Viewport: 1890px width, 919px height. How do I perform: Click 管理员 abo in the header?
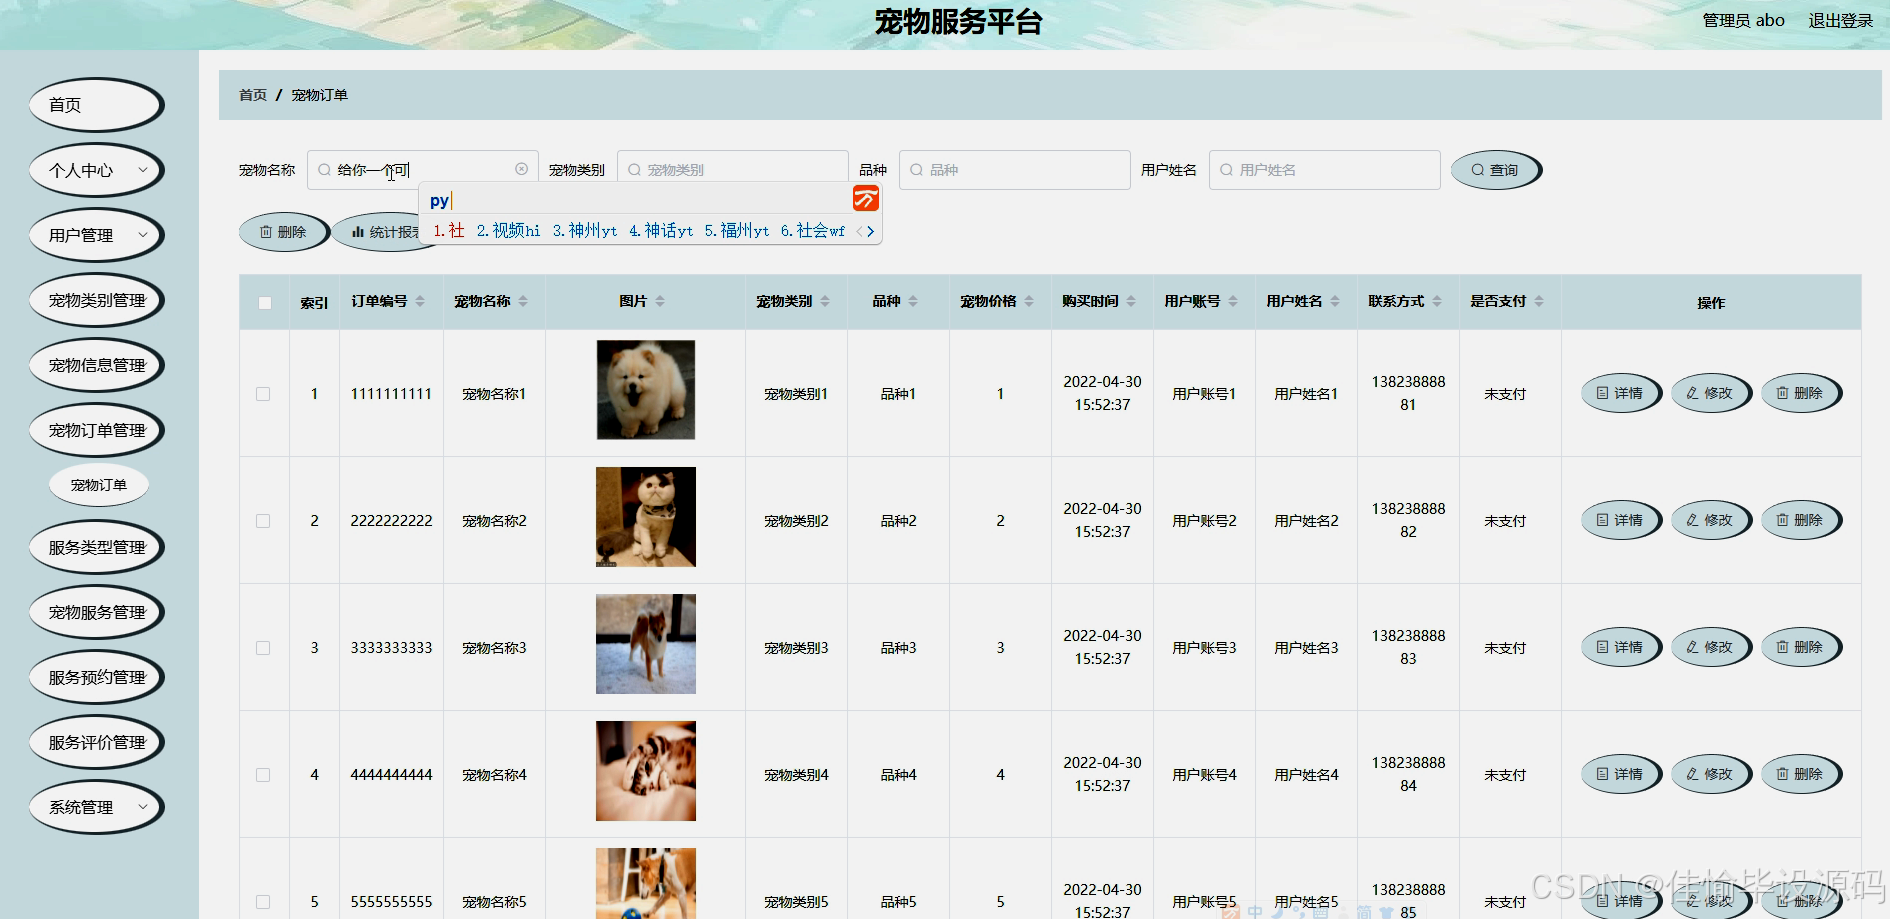click(1743, 20)
